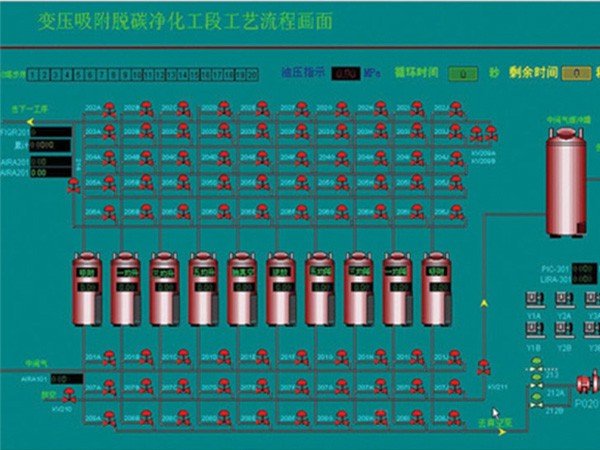Click the oil pressure indicator value field
The height and width of the screenshot is (450, 600).
point(346,73)
